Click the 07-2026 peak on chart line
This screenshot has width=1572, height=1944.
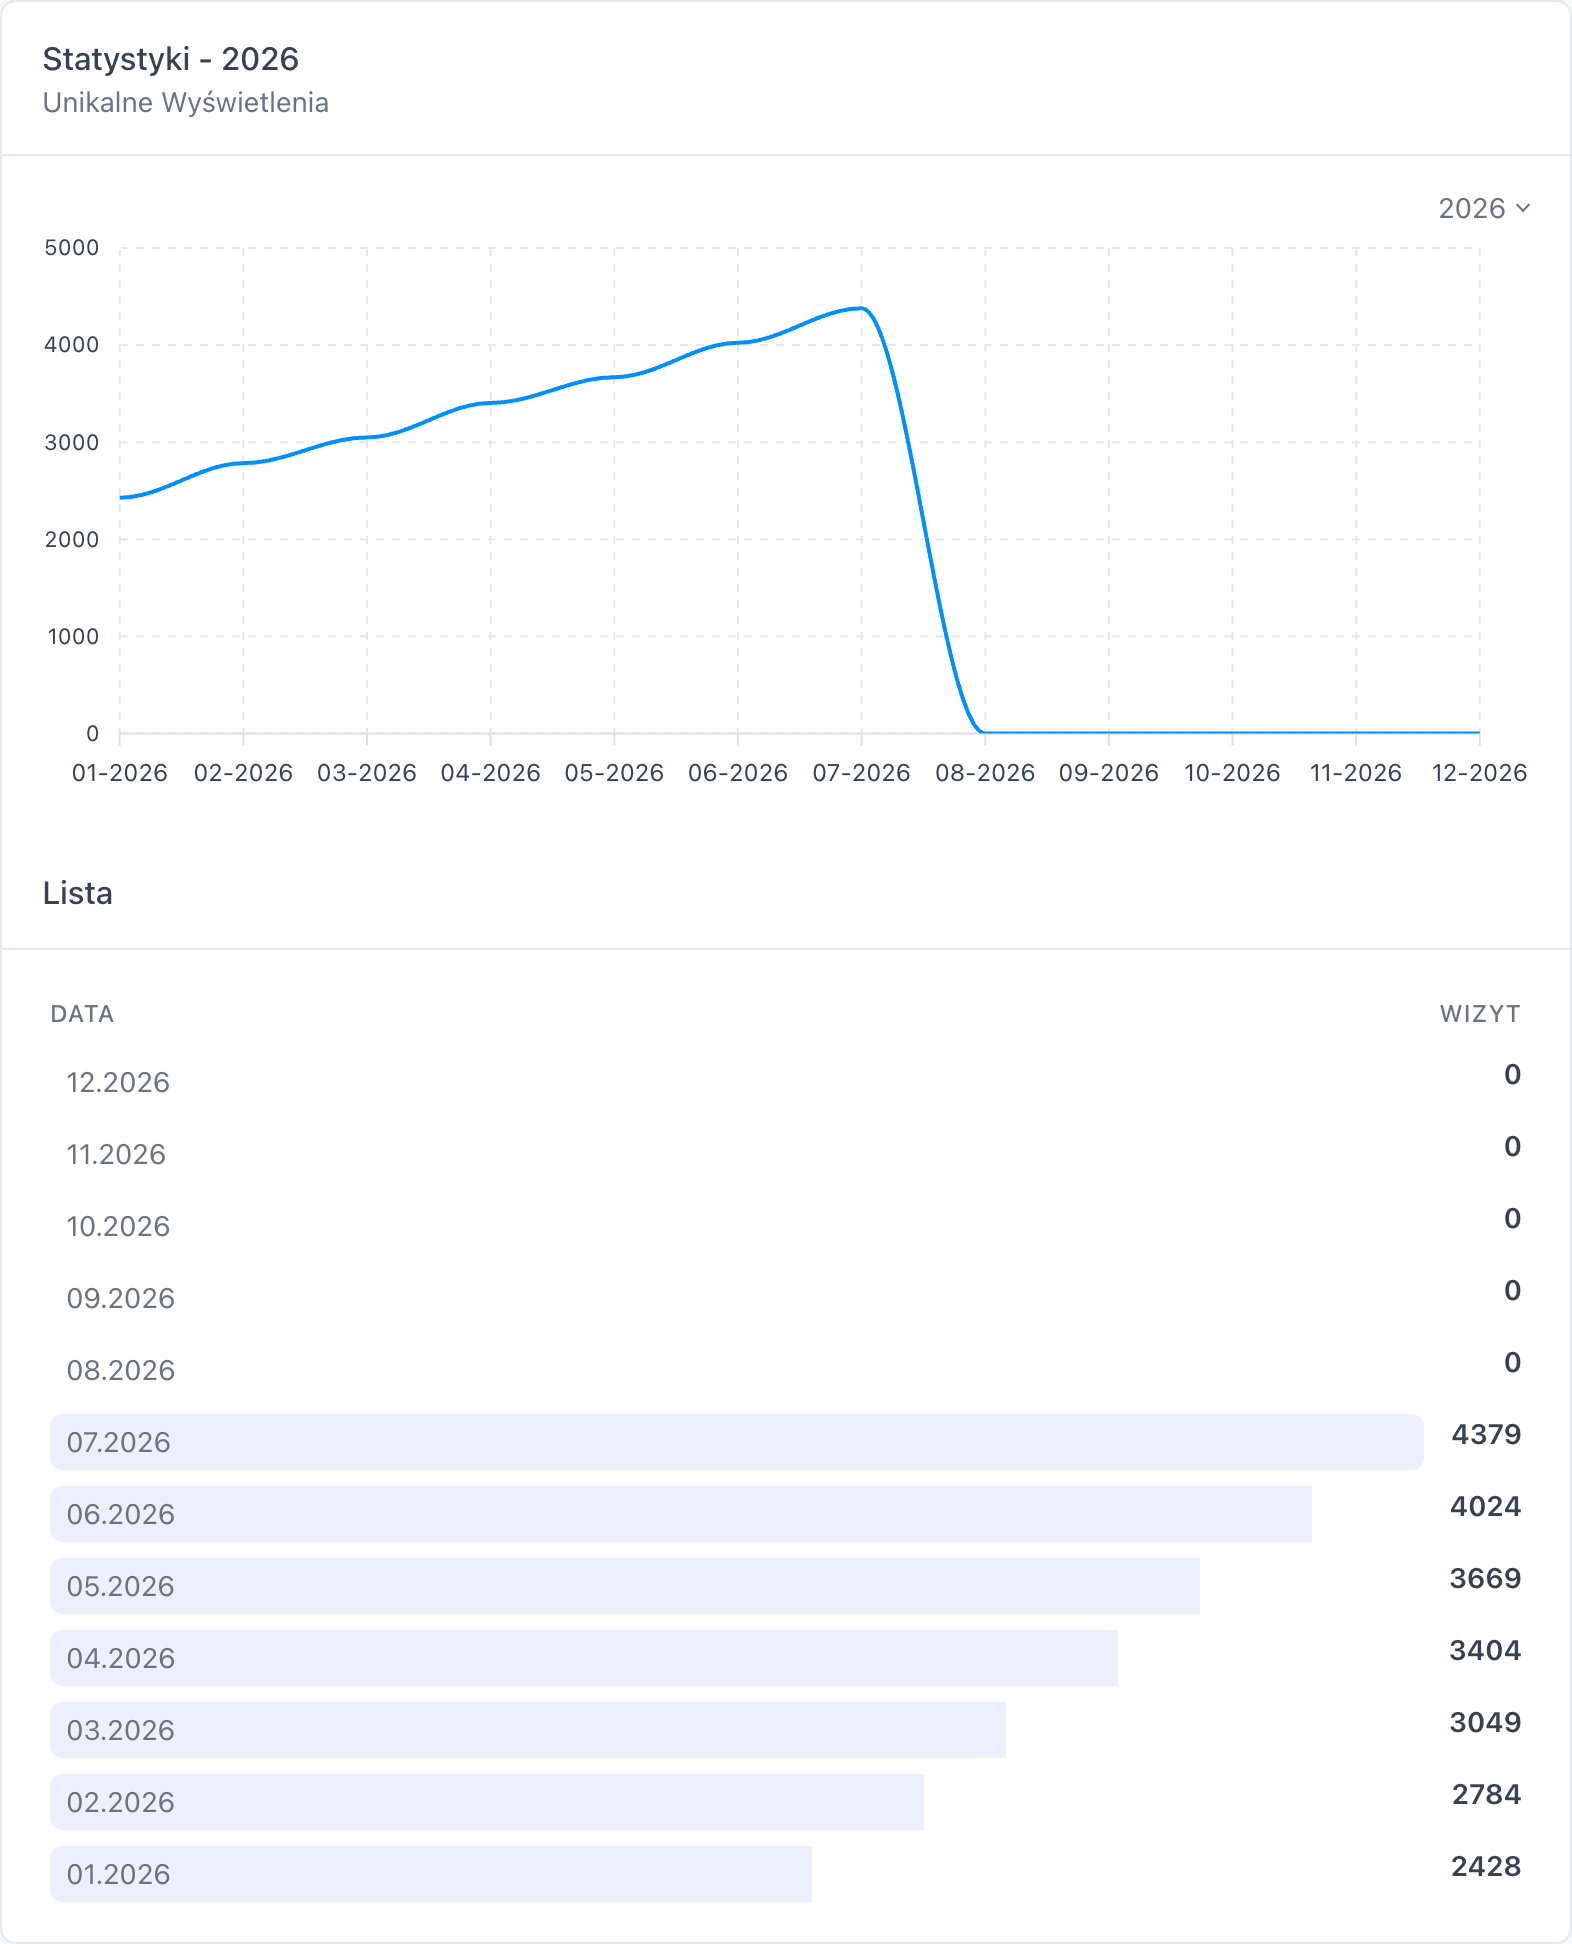(862, 308)
